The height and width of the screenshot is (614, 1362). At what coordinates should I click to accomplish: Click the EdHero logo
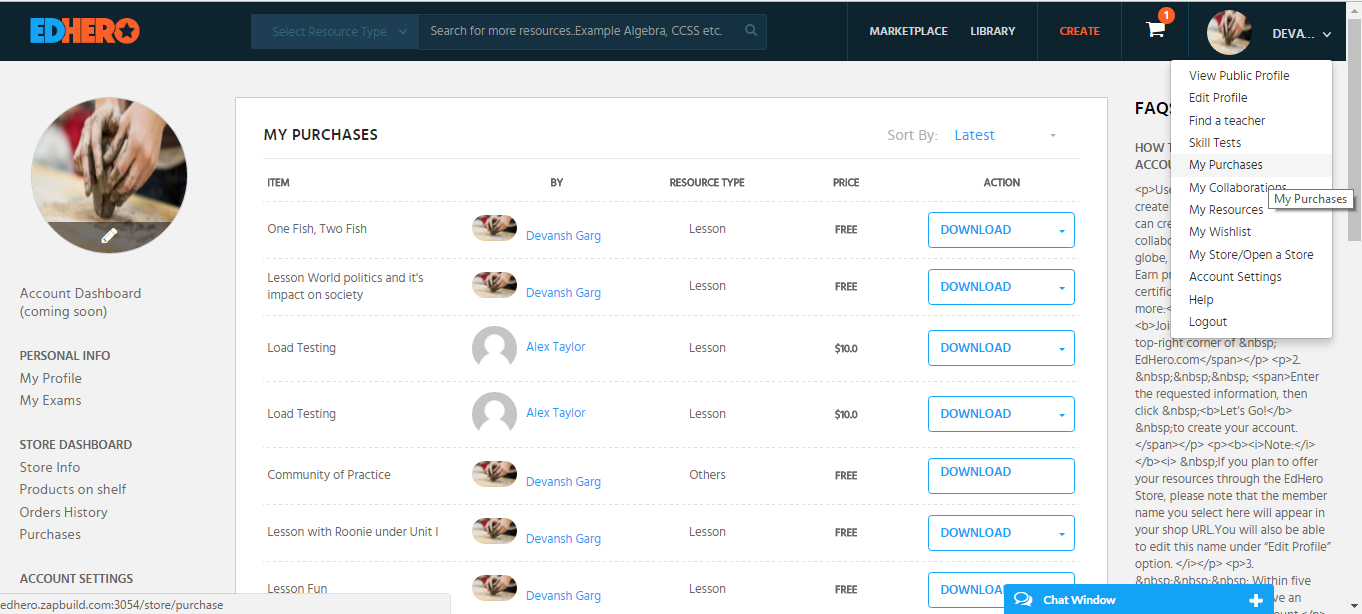[84, 31]
